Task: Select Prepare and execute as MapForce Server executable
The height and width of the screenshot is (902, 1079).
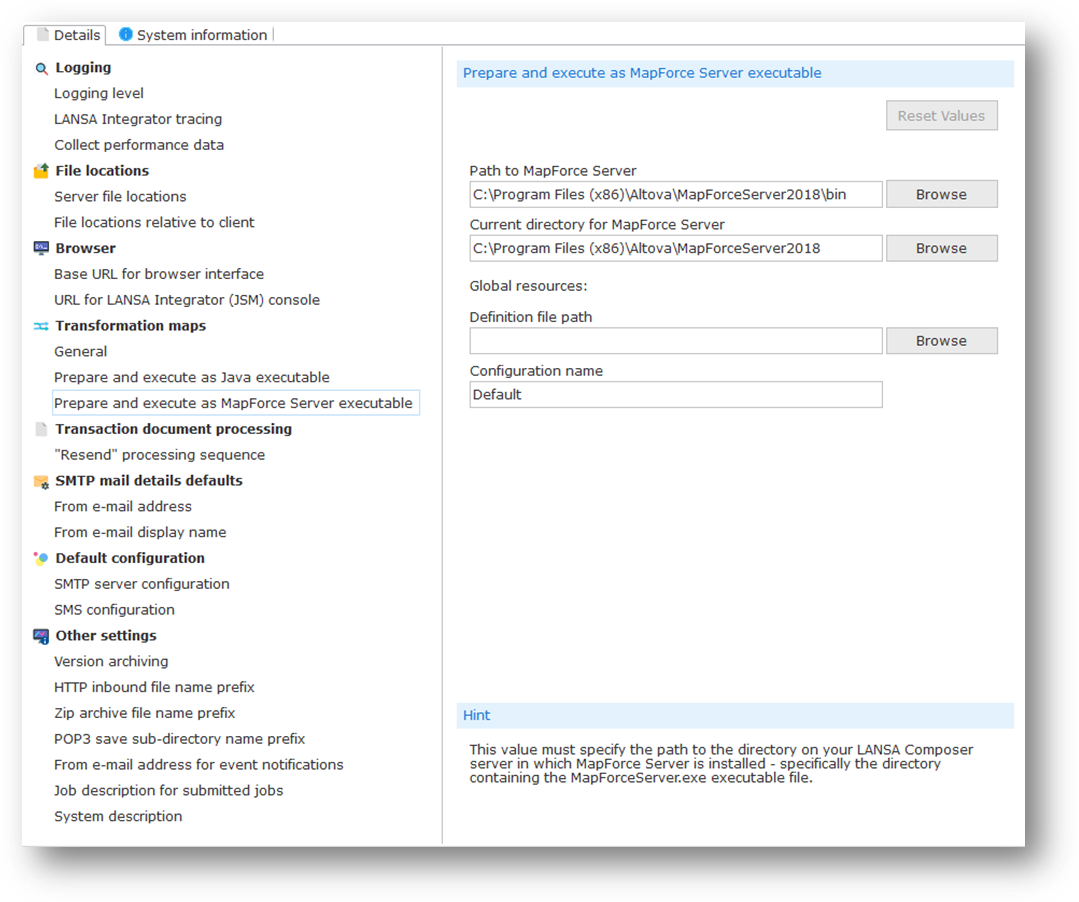Action: pyautogui.click(x=236, y=403)
